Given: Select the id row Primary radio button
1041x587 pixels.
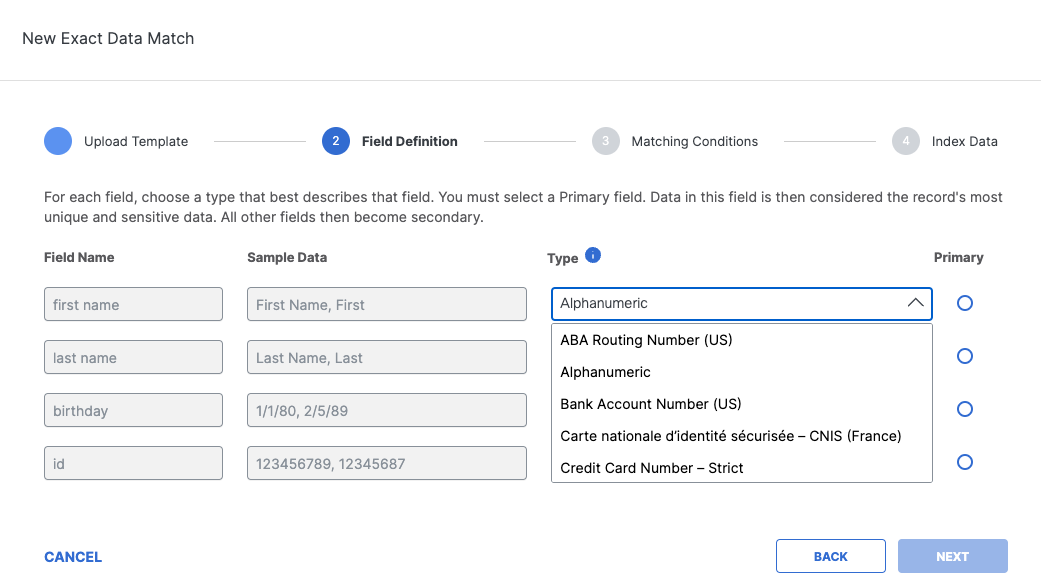Looking at the screenshot, I should tap(964, 462).
